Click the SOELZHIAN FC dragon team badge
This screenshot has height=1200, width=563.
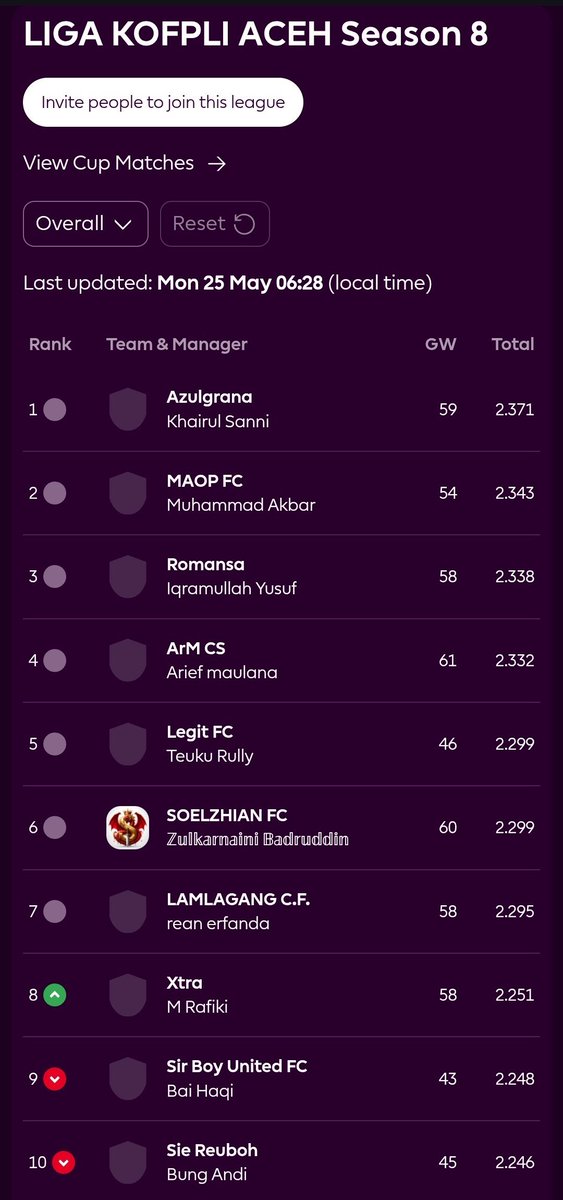(x=127, y=828)
